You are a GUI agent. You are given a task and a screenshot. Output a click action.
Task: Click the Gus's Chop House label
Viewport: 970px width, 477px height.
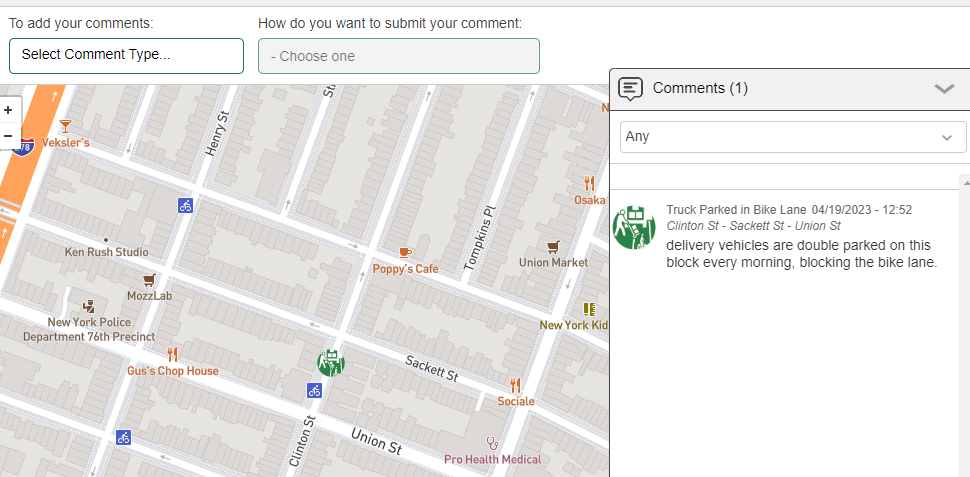(173, 371)
